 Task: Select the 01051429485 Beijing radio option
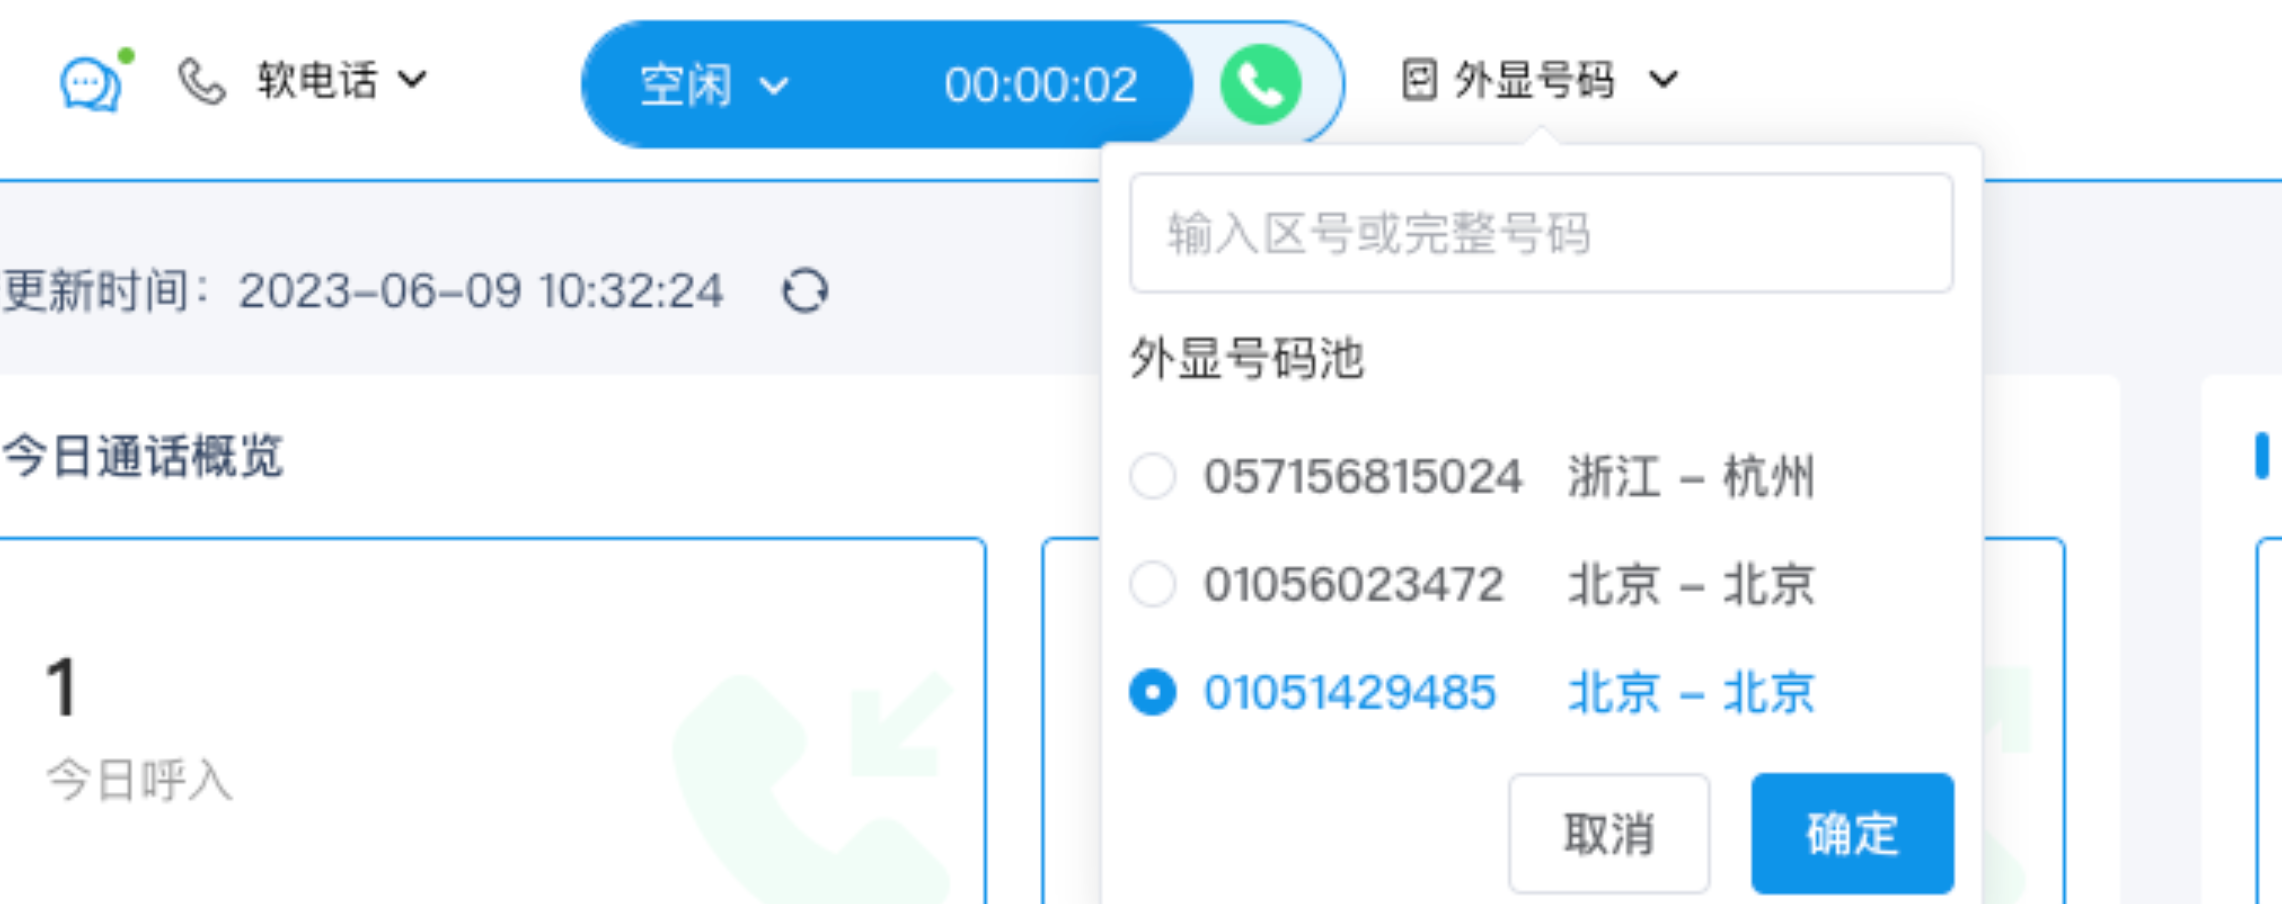pyautogui.click(x=1152, y=692)
